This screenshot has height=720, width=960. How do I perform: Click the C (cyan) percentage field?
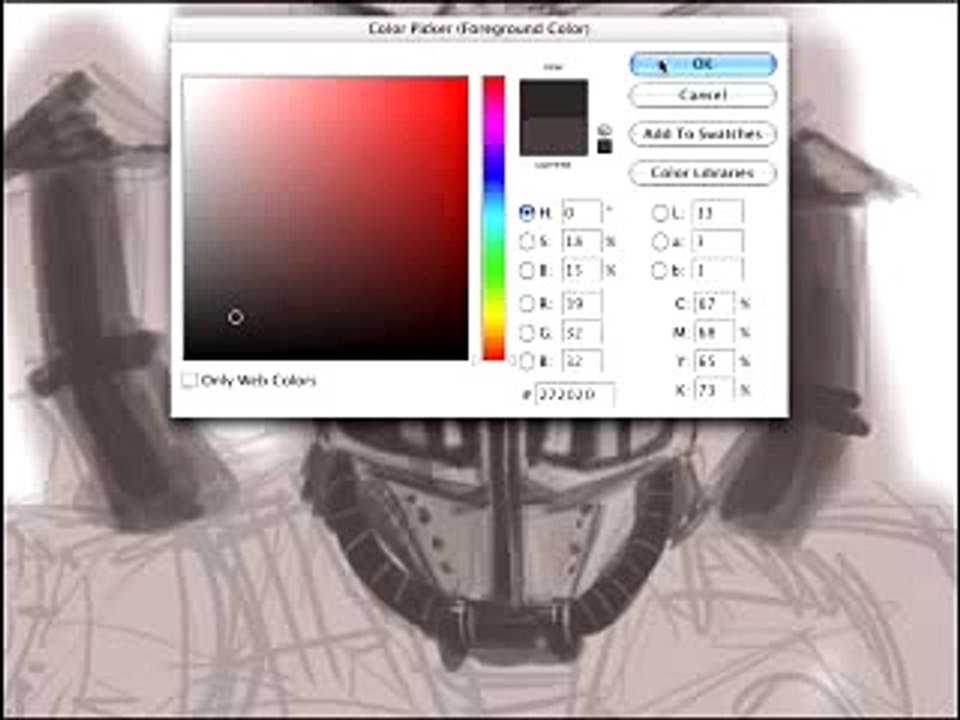pos(714,303)
